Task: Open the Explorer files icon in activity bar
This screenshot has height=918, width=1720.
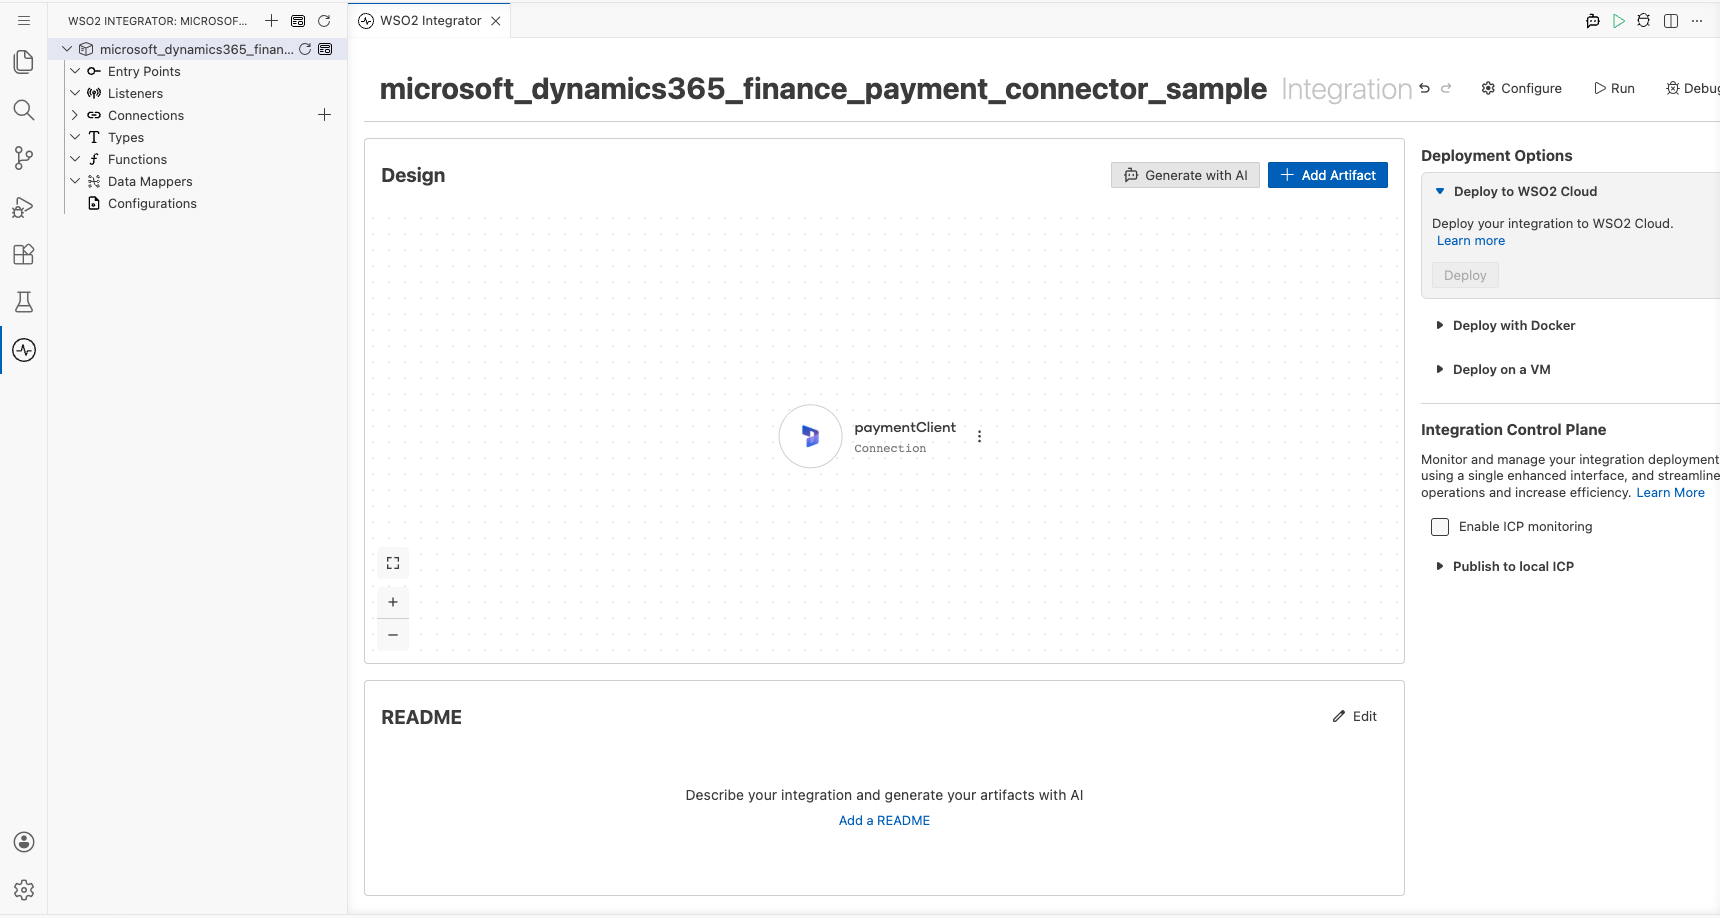Action: coord(24,62)
